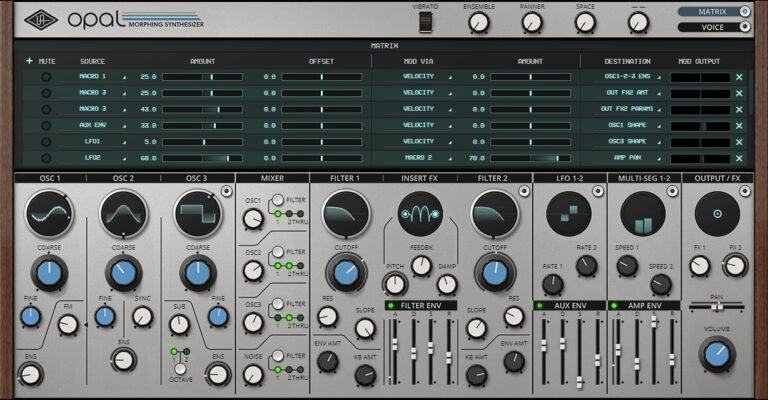Select the OSC 3 square waveform display

(198, 214)
